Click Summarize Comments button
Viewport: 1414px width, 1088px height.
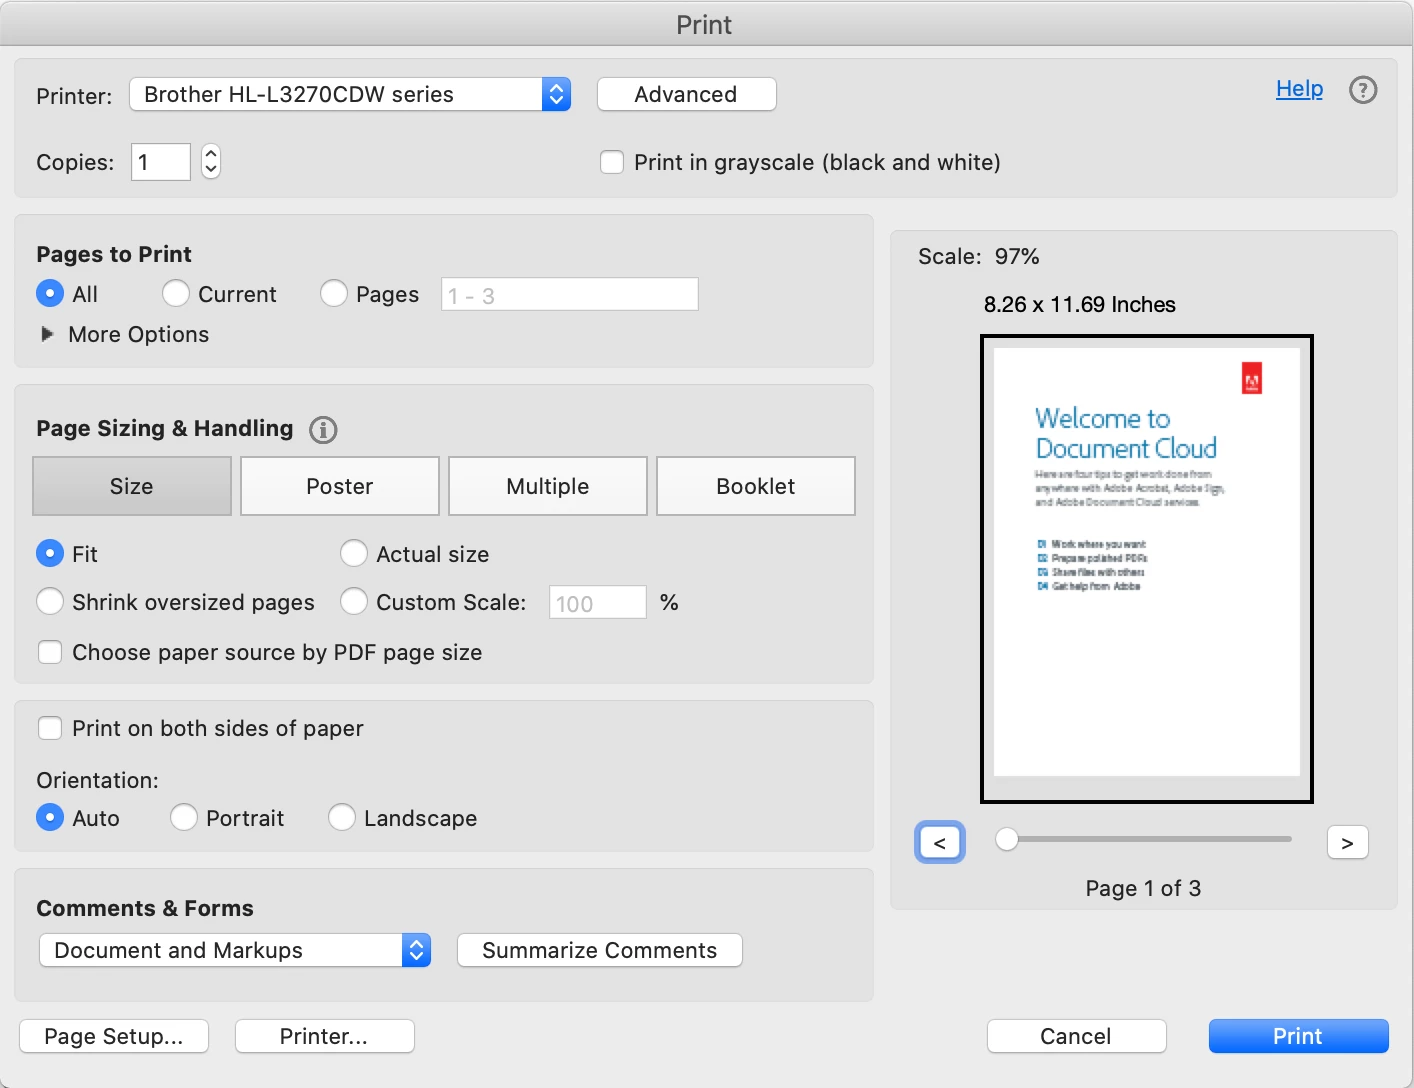point(600,950)
